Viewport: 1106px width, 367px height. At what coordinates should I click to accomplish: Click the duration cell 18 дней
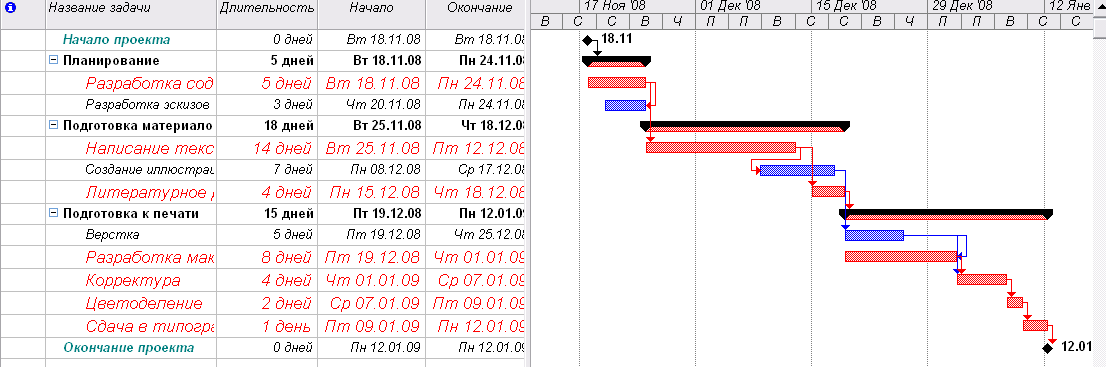[267, 126]
